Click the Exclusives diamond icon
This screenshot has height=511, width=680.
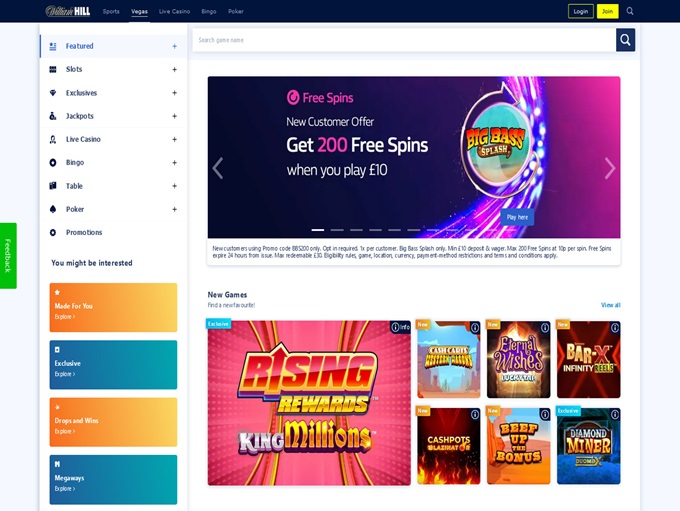[53, 93]
